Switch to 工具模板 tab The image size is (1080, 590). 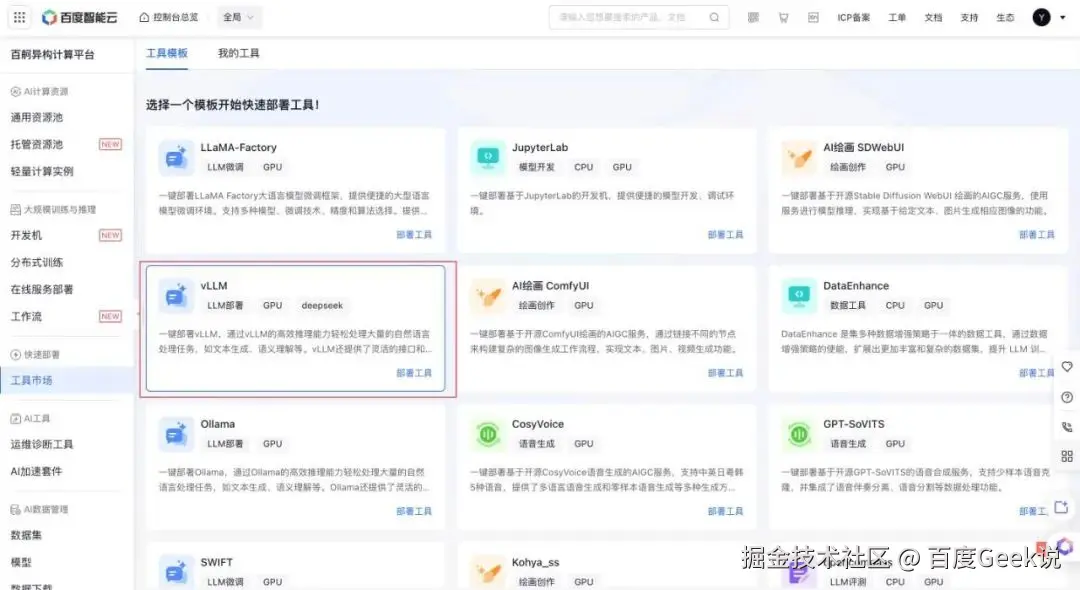coord(167,53)
